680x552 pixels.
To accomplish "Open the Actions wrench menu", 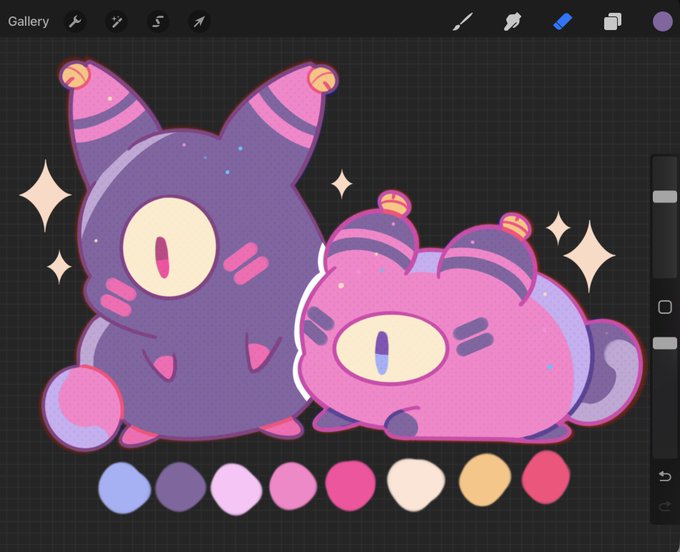I will click(75, 21).
